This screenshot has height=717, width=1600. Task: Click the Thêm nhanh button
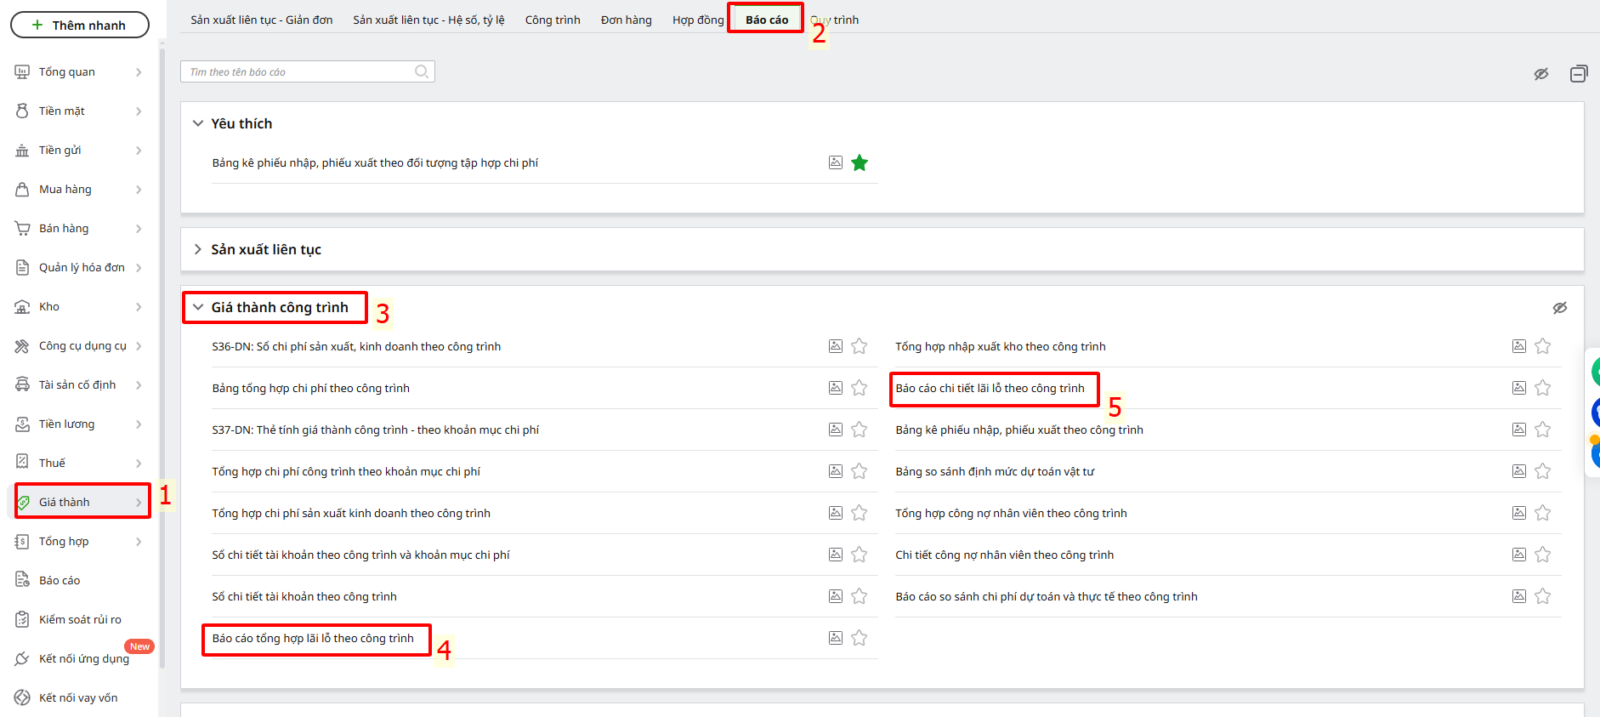pos(80,25)
